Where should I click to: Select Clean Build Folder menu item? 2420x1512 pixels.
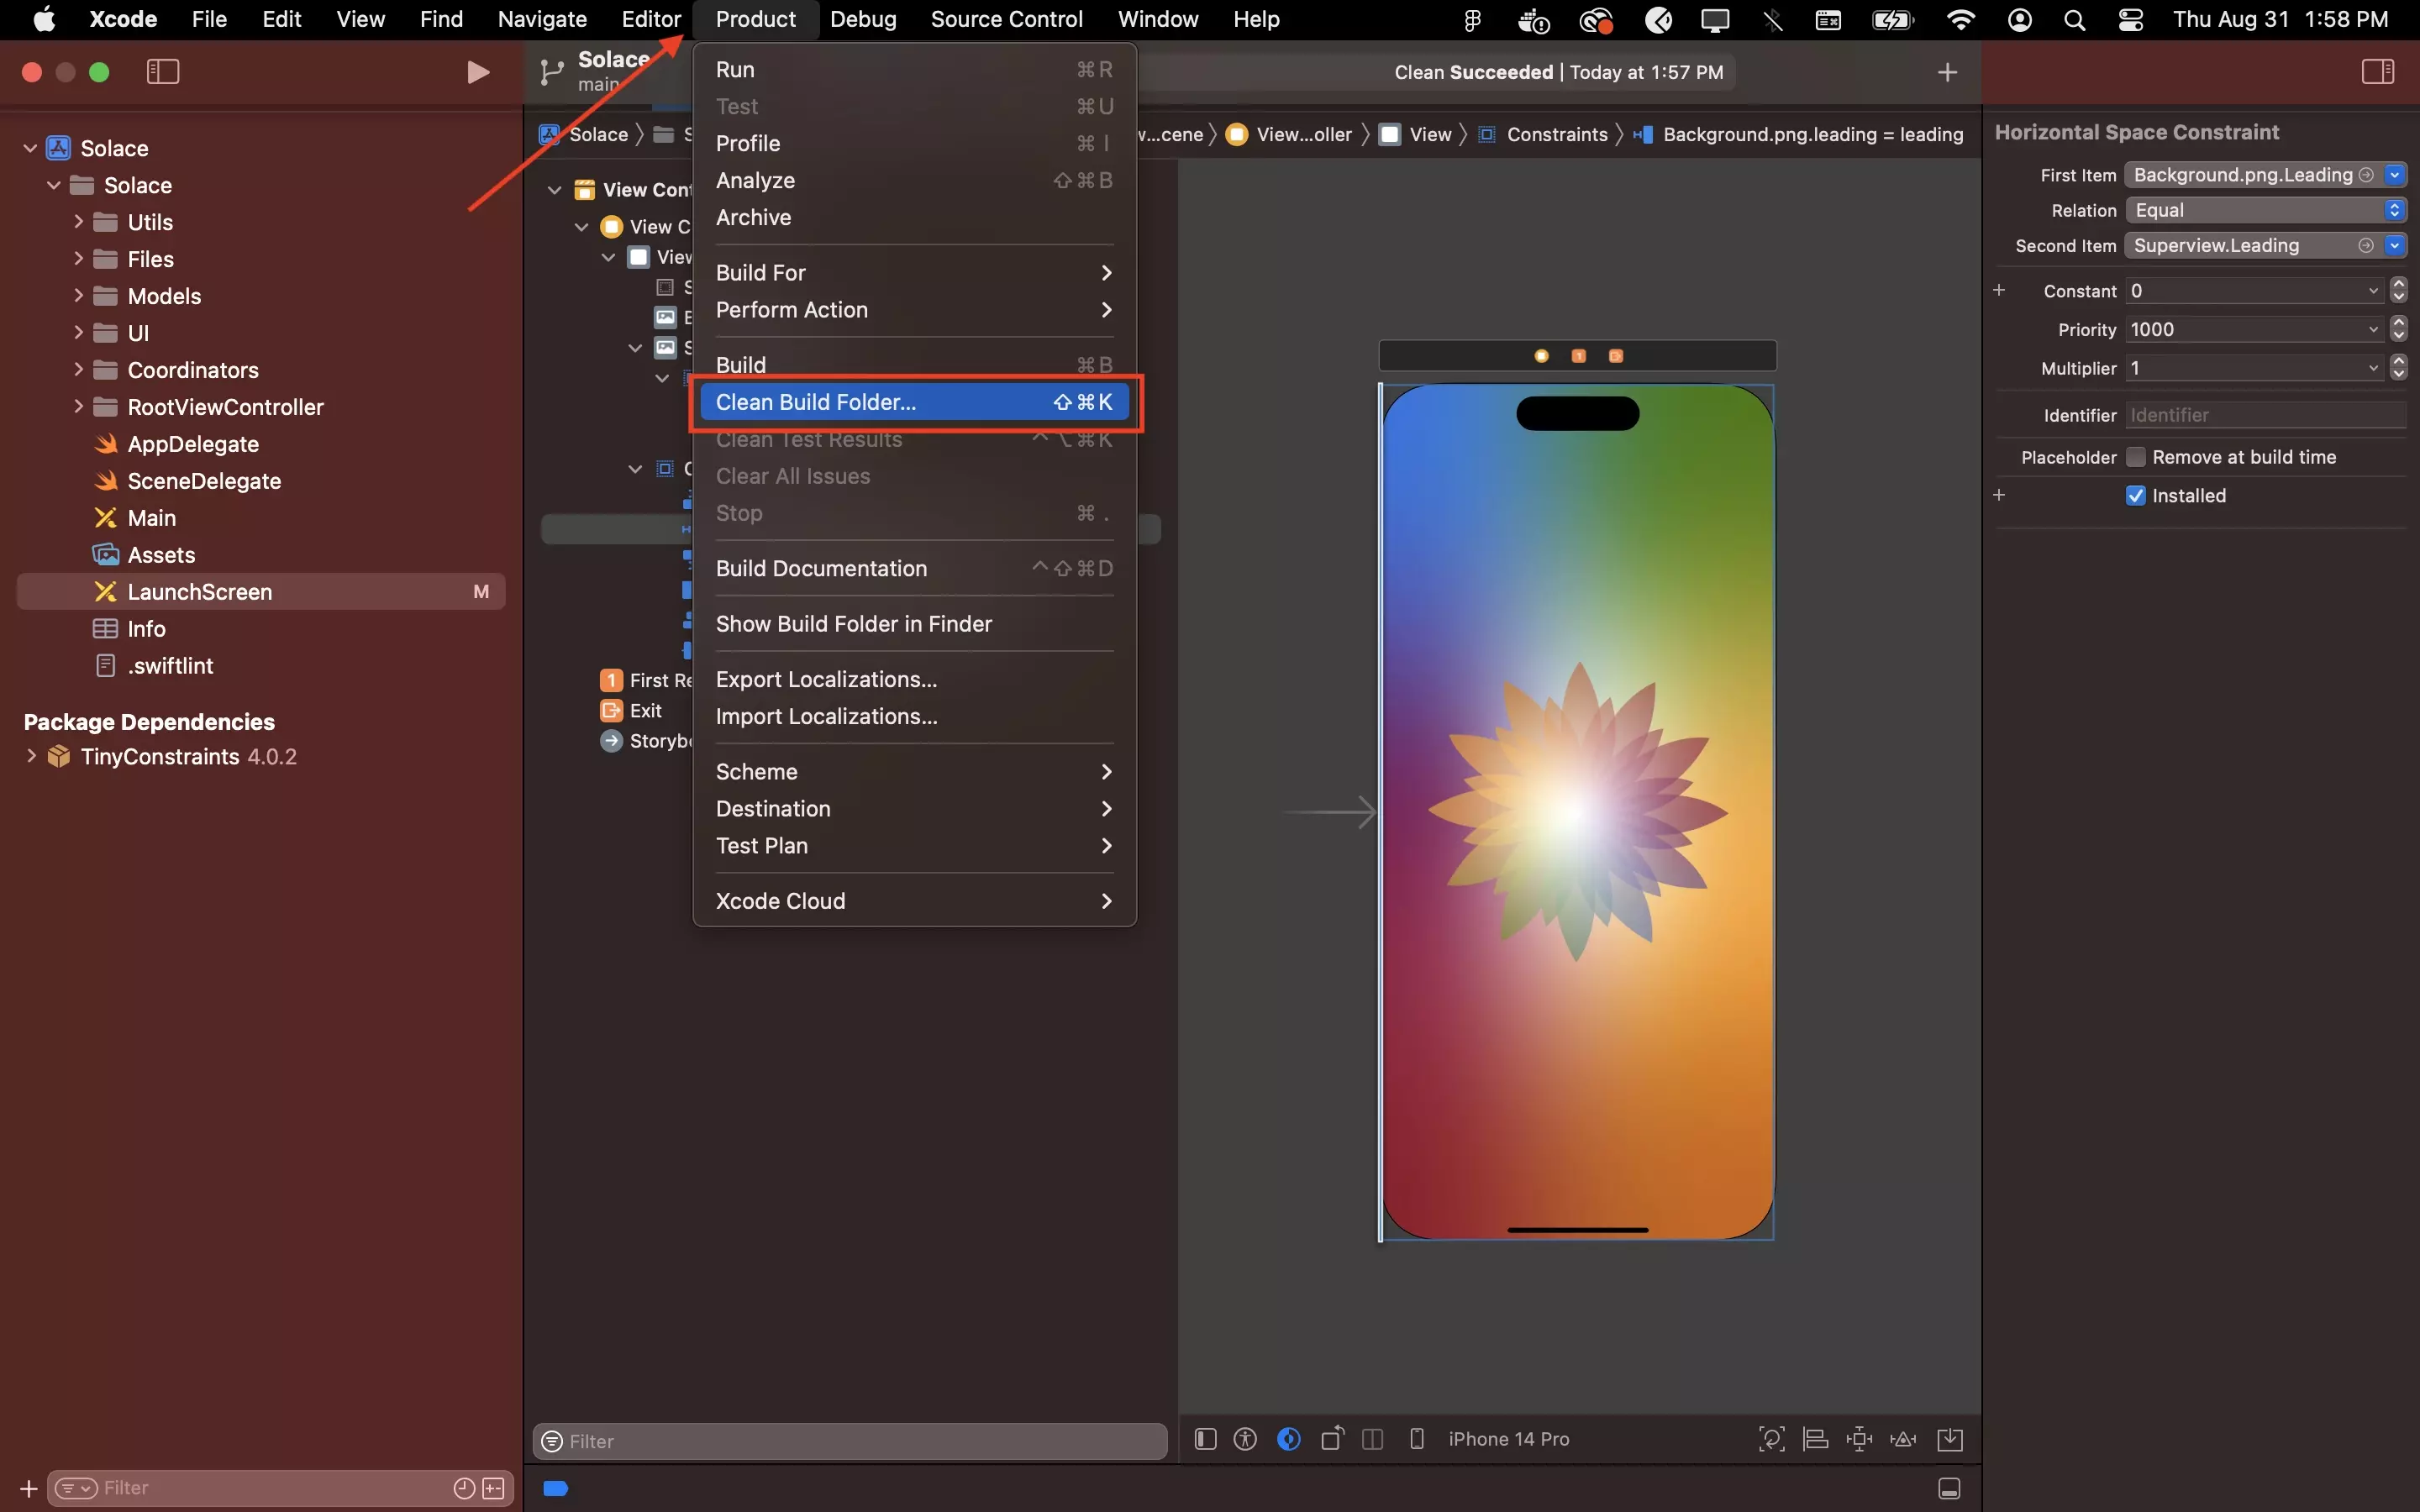[914, 402]
